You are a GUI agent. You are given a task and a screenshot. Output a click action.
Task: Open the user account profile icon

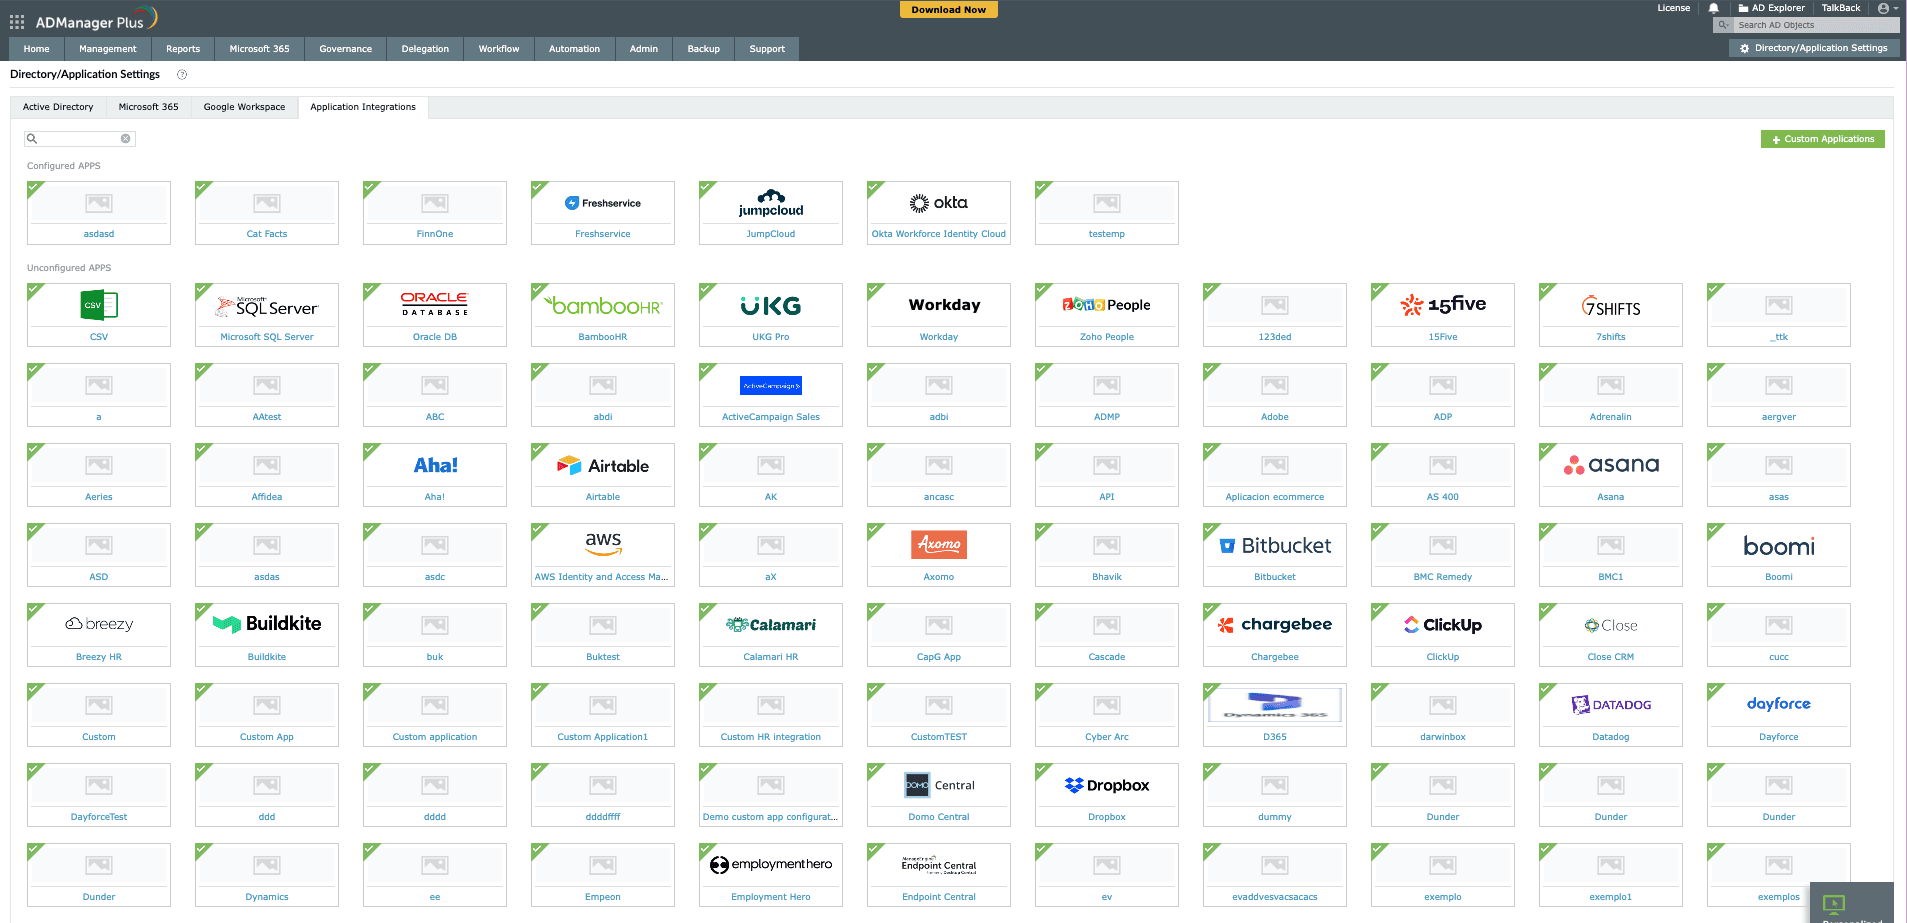click(1883, 8)
